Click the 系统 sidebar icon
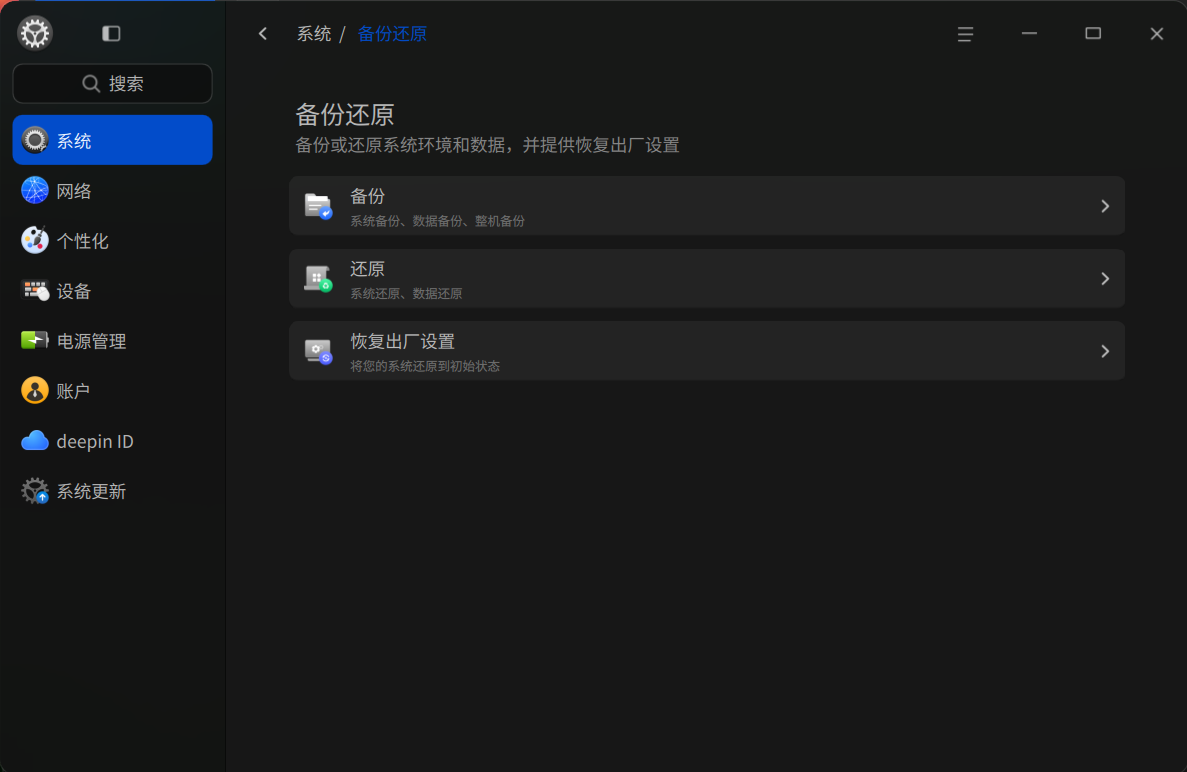The width and height of the screenshot is (1187, 772). [x=35, y=140]
